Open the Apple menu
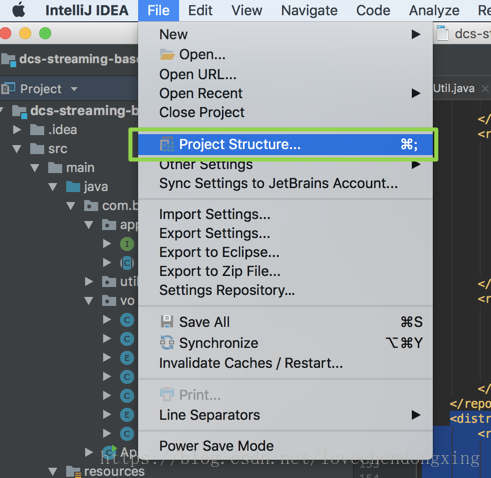The height and width of the screenshot is (478, 491). (x=19, y=10)
